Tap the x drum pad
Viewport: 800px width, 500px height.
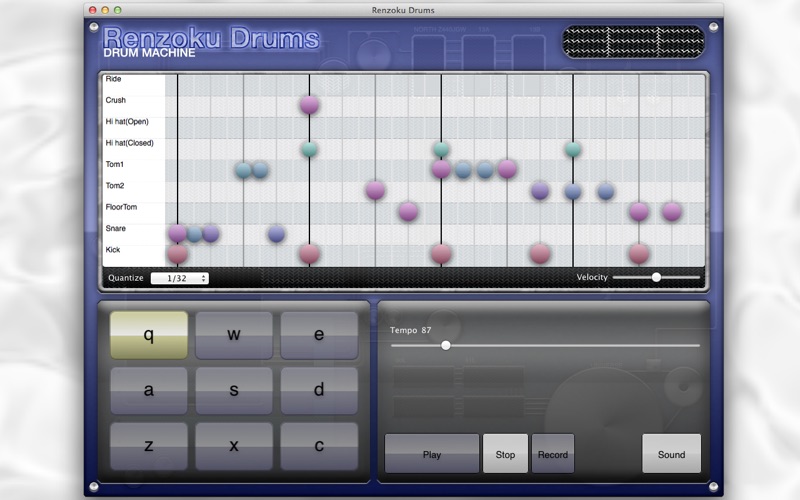(234, 446)
